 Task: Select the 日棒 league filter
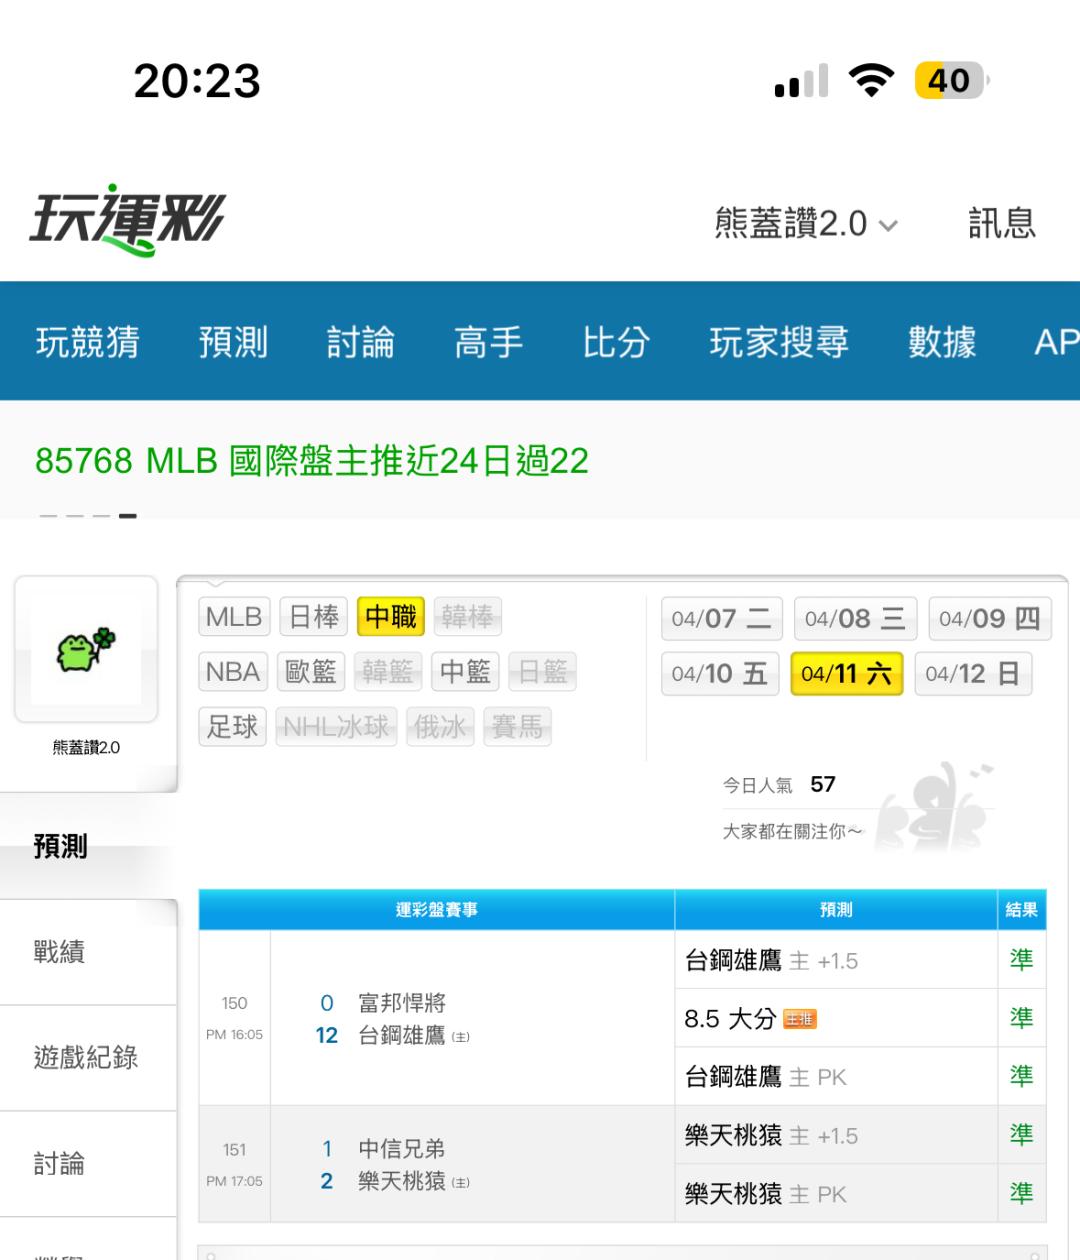(314, 617)
